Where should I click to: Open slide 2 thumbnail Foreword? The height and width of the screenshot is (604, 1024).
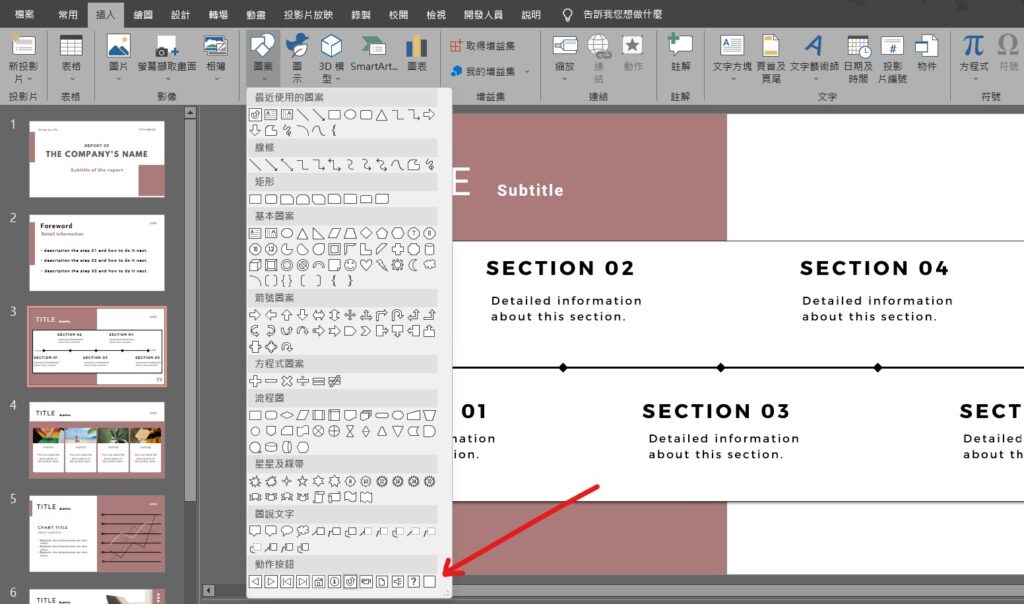pos(97,253)
